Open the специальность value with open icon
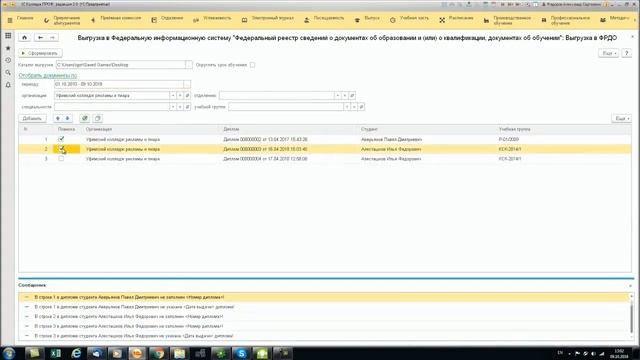This screenshot has width=640, height=360. (x=187, y=107)
